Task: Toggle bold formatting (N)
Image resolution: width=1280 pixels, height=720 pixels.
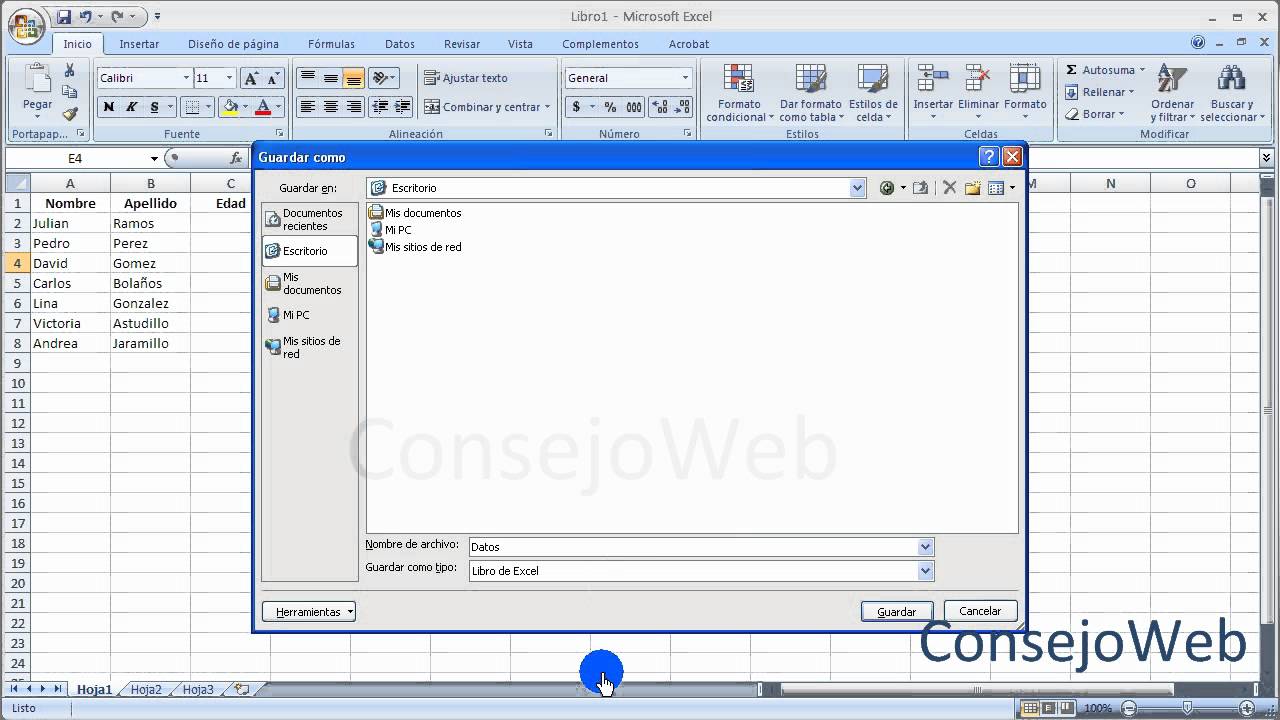Action: tap(108, 107)
